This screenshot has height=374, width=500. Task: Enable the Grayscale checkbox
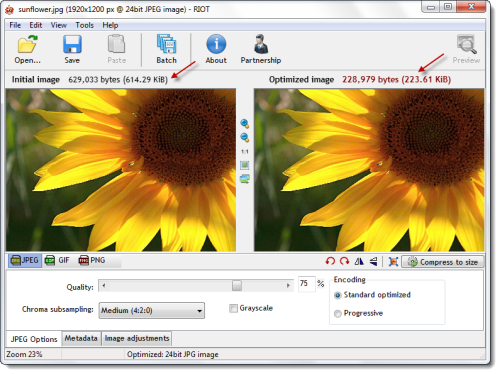click(233, 308)
